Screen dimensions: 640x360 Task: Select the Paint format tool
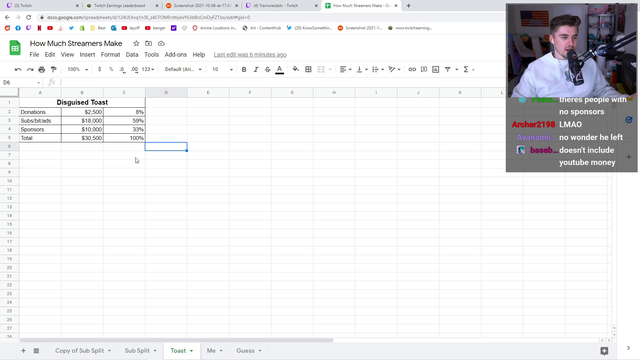coord(53,69)
